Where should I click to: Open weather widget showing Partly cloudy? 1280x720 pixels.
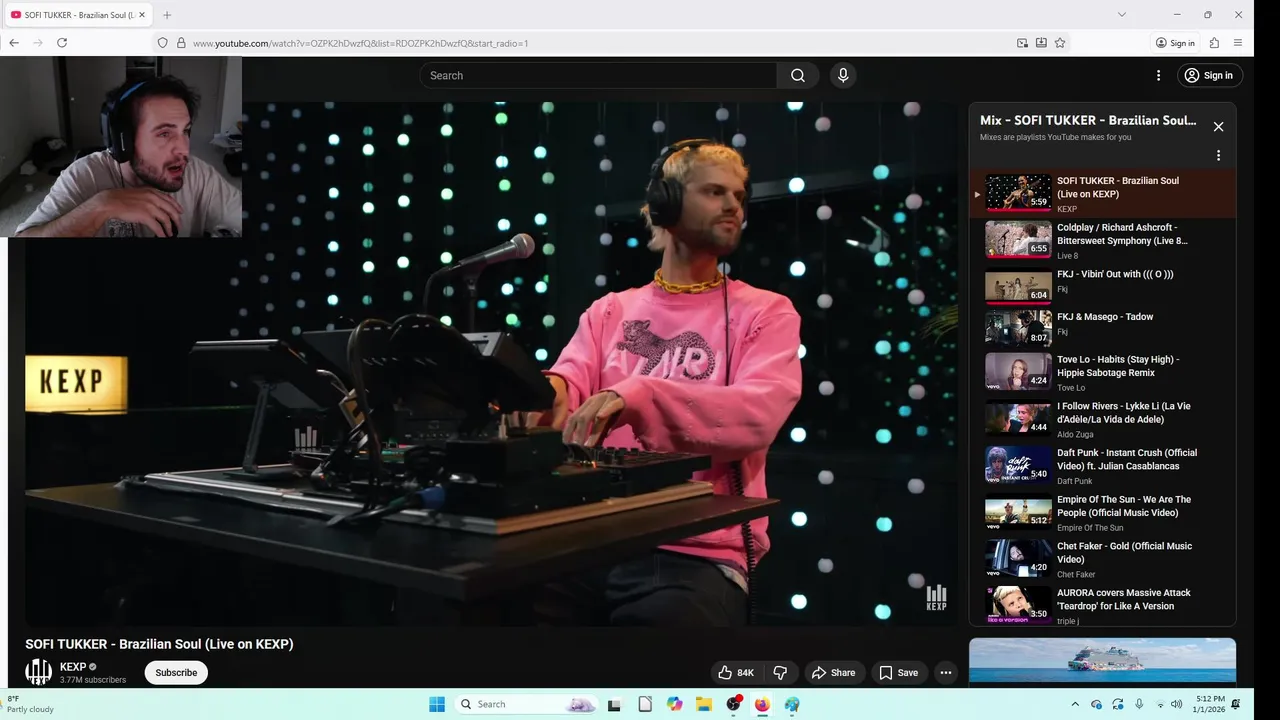point(32,704)
